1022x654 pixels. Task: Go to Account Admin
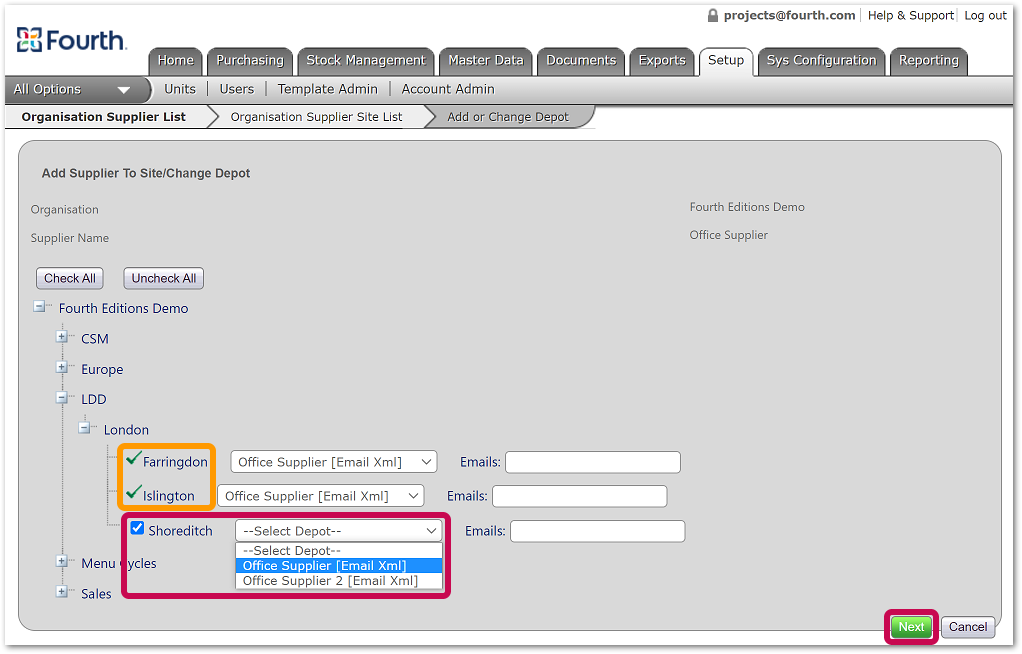coord(448,89)
